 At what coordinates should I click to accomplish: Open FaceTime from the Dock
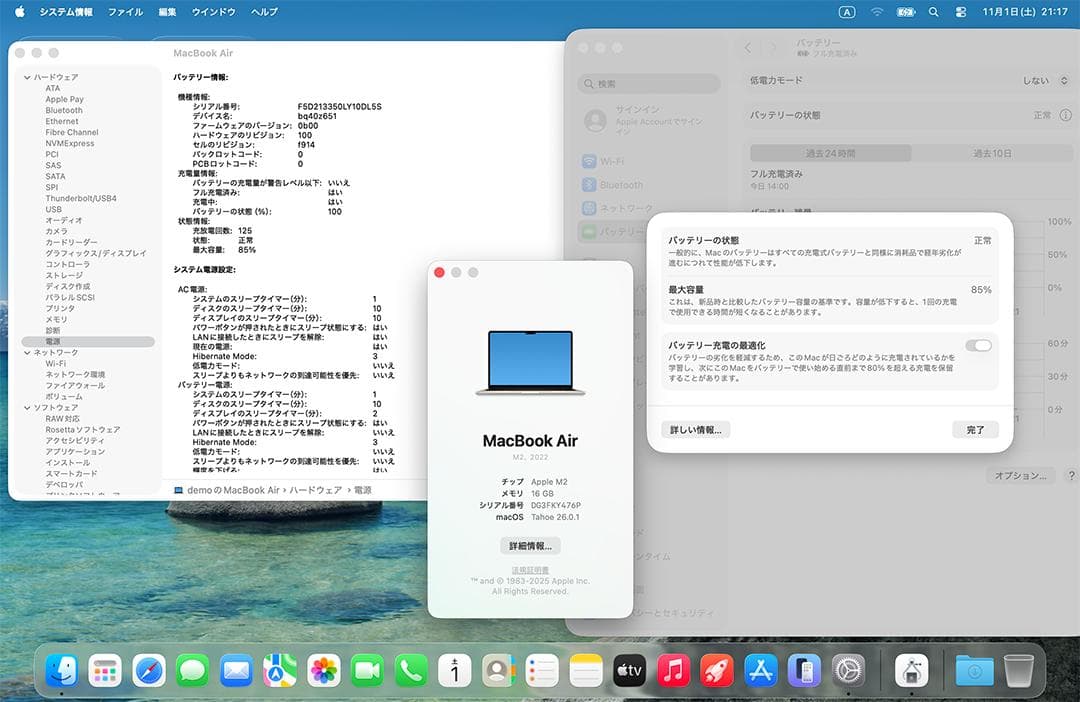pos(367,670)
